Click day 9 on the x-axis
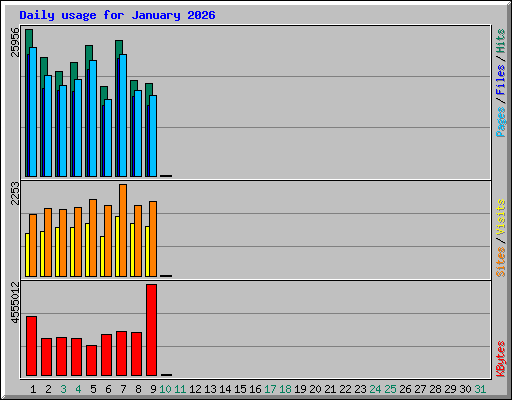This screenshot has height=400, width=512. 153,389
